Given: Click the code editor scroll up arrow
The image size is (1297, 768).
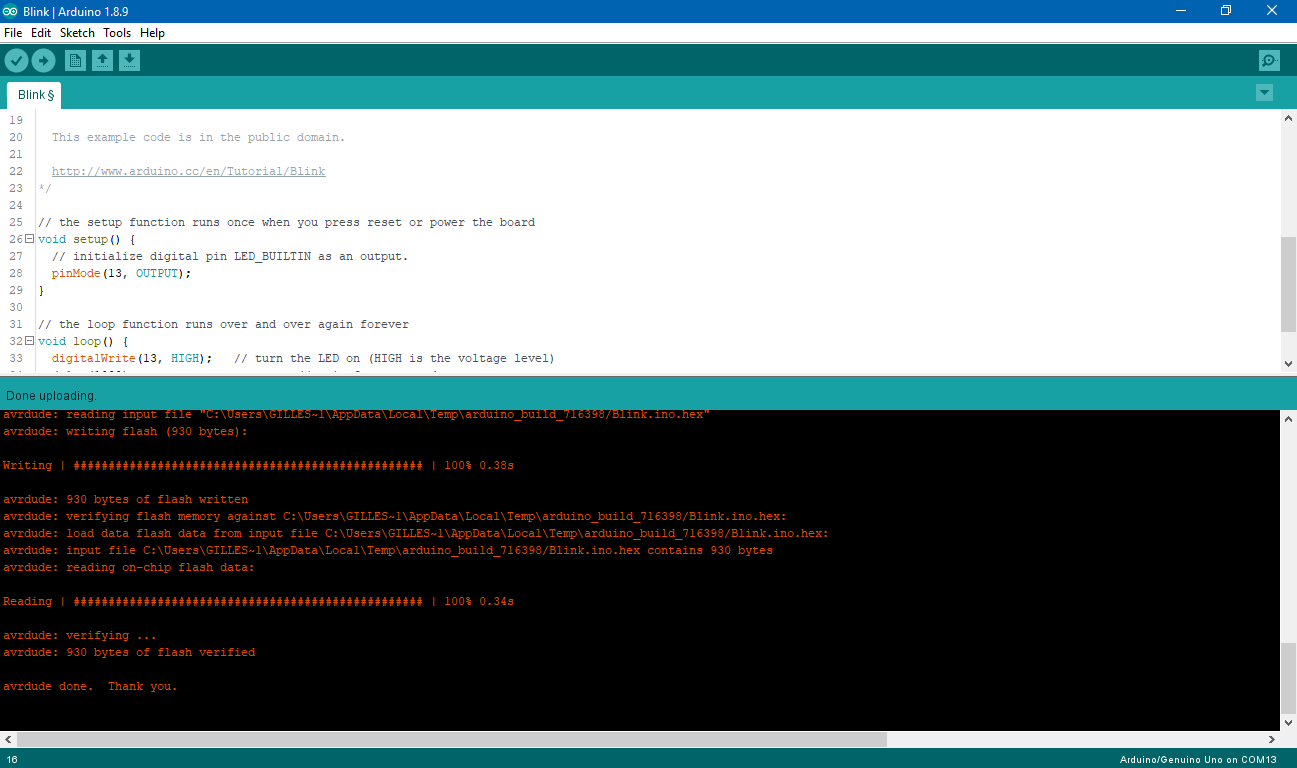Looking at the screenshot, I should [x=1288, y=118].
